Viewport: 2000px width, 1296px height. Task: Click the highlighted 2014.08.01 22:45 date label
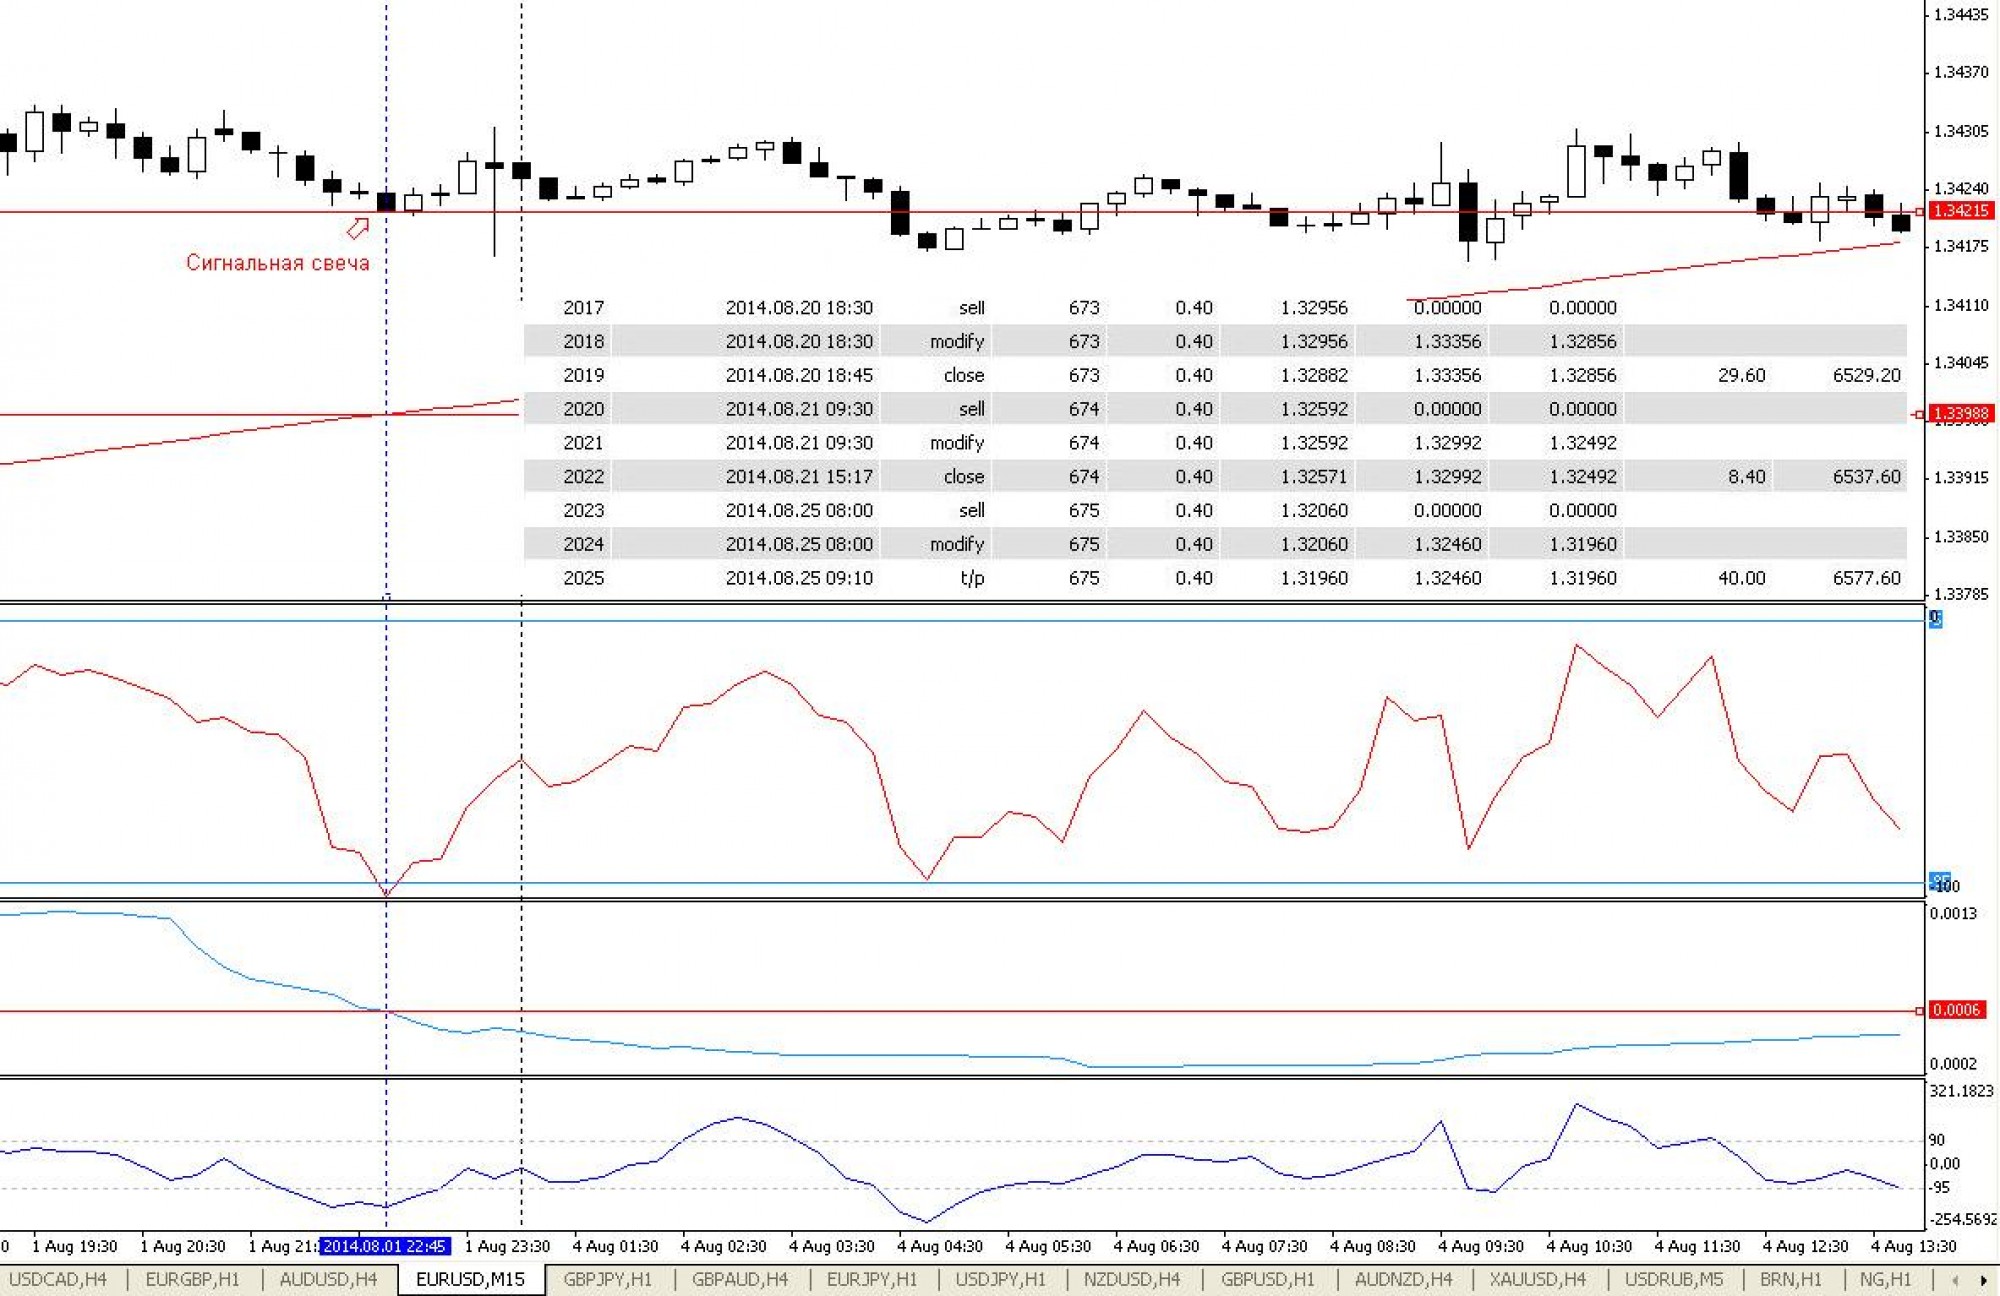point(385,1246)
